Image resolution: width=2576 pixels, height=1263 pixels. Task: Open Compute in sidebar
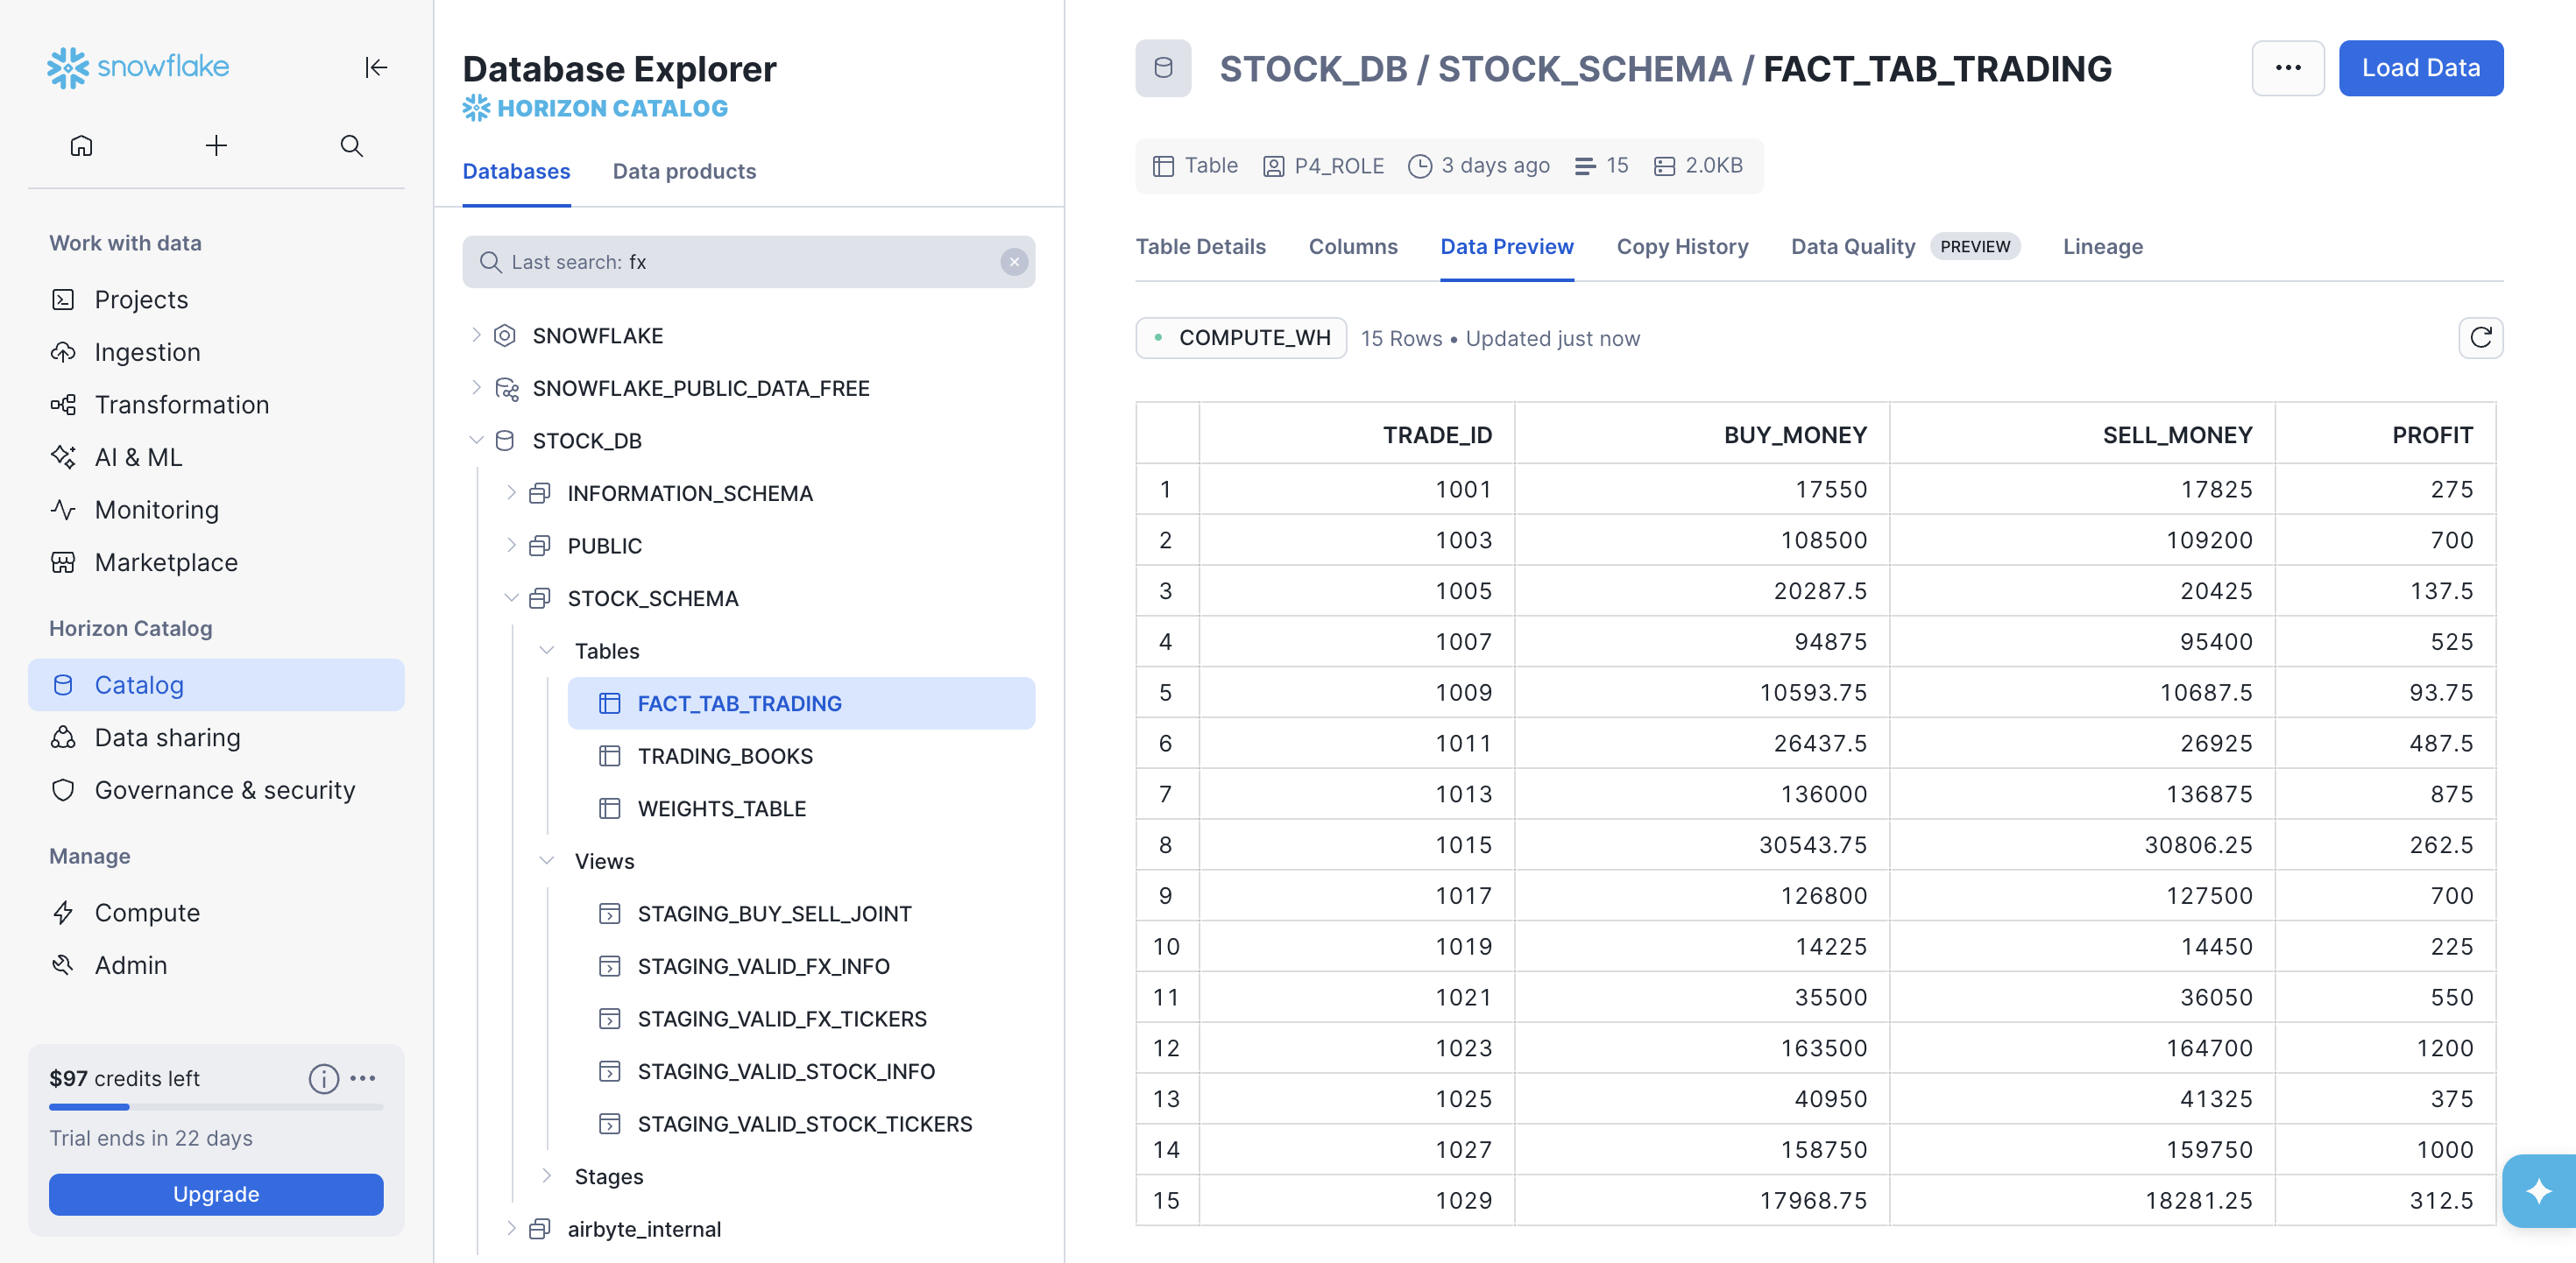coord(216,912)
